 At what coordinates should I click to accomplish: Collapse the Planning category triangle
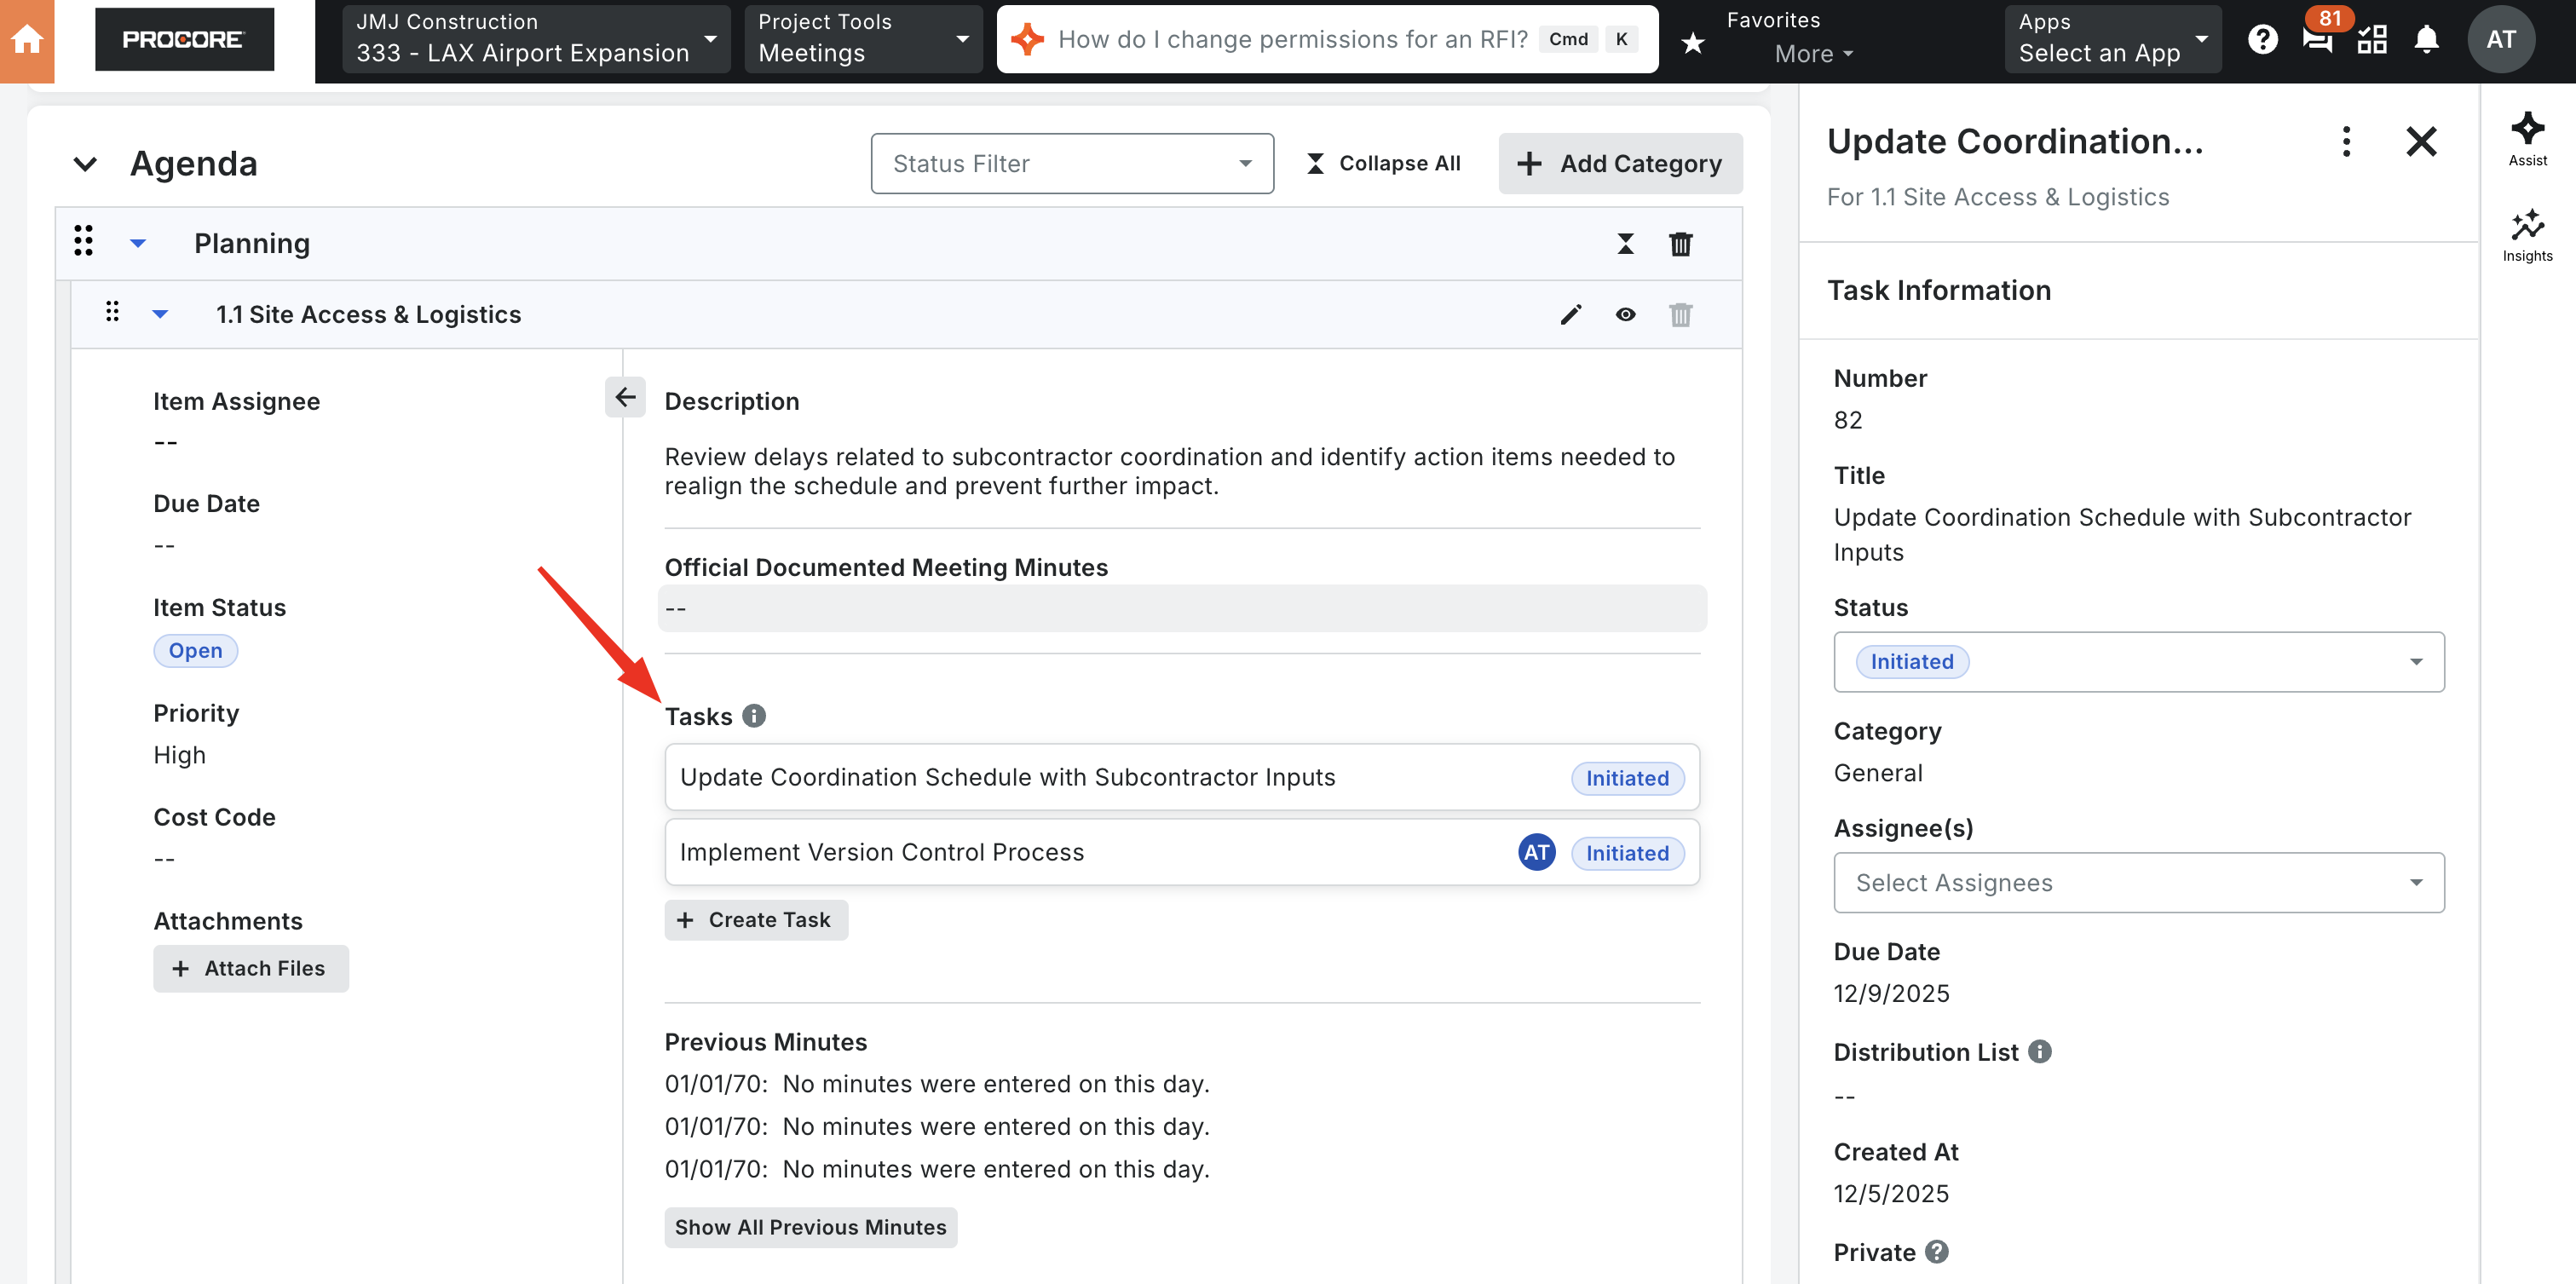pyautogui.click(x=138, y=244)
